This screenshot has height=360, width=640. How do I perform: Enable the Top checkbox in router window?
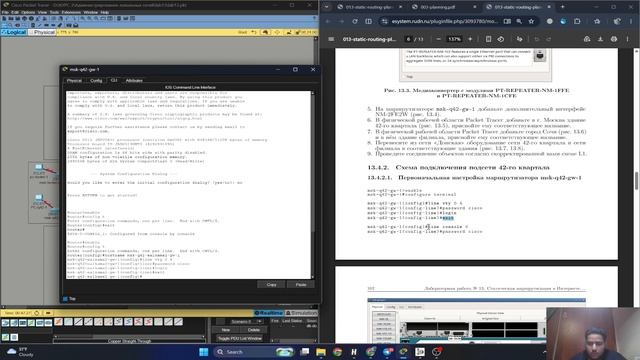click(x=65, y=299)
